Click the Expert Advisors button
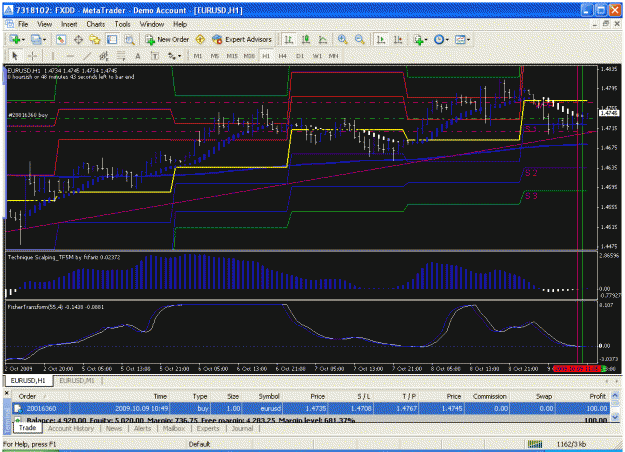This screenshot has width=625, height=452. tap(242, 39)
